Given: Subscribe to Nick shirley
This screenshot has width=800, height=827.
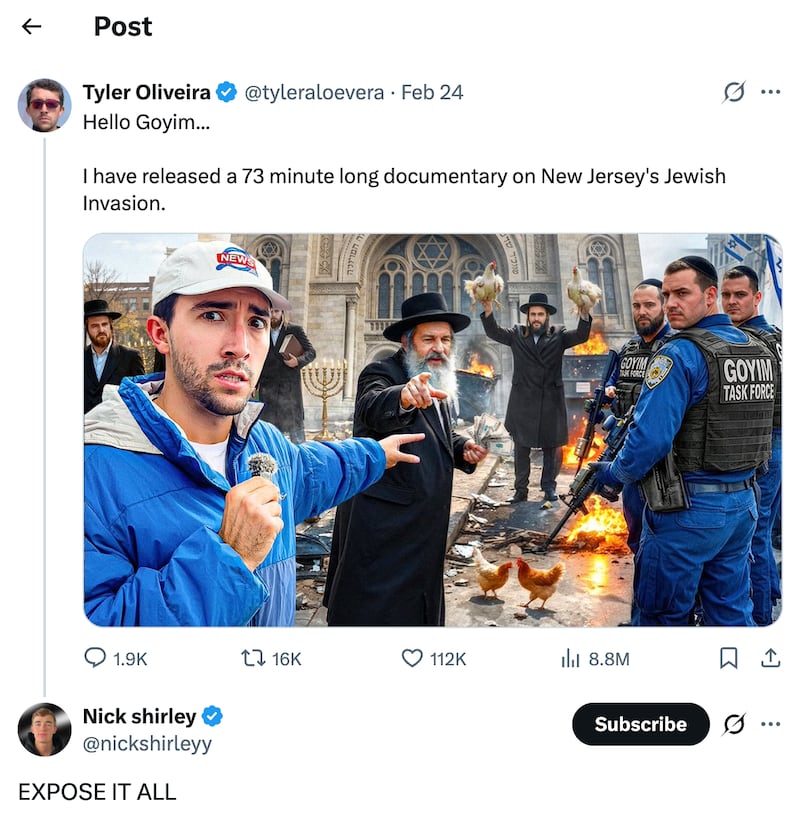Looking at the screenshot, I should pyautogui.click(x=640, y=725).
